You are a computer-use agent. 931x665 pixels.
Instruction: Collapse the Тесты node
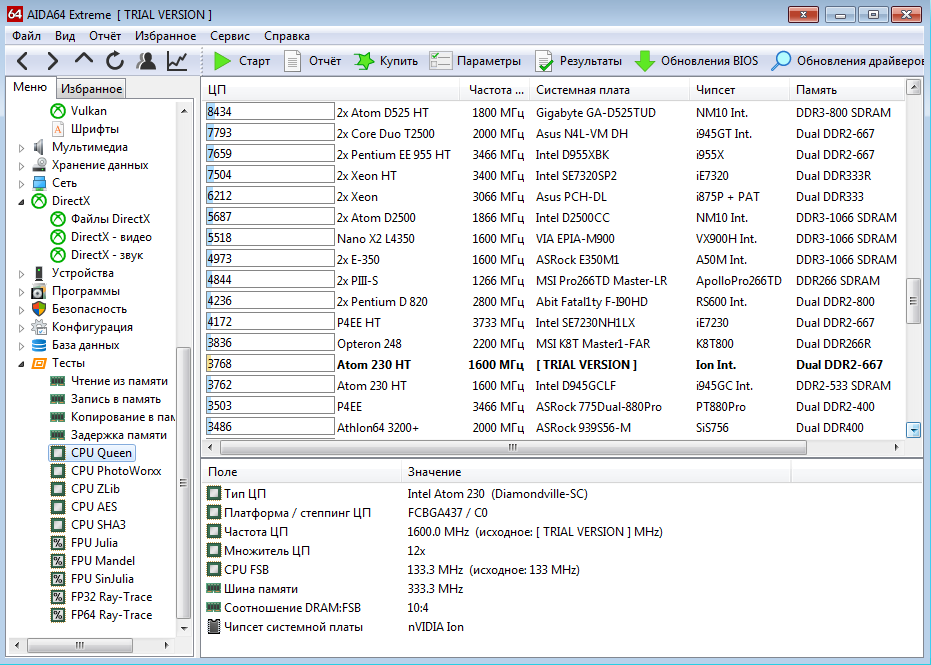coord(22,363)
